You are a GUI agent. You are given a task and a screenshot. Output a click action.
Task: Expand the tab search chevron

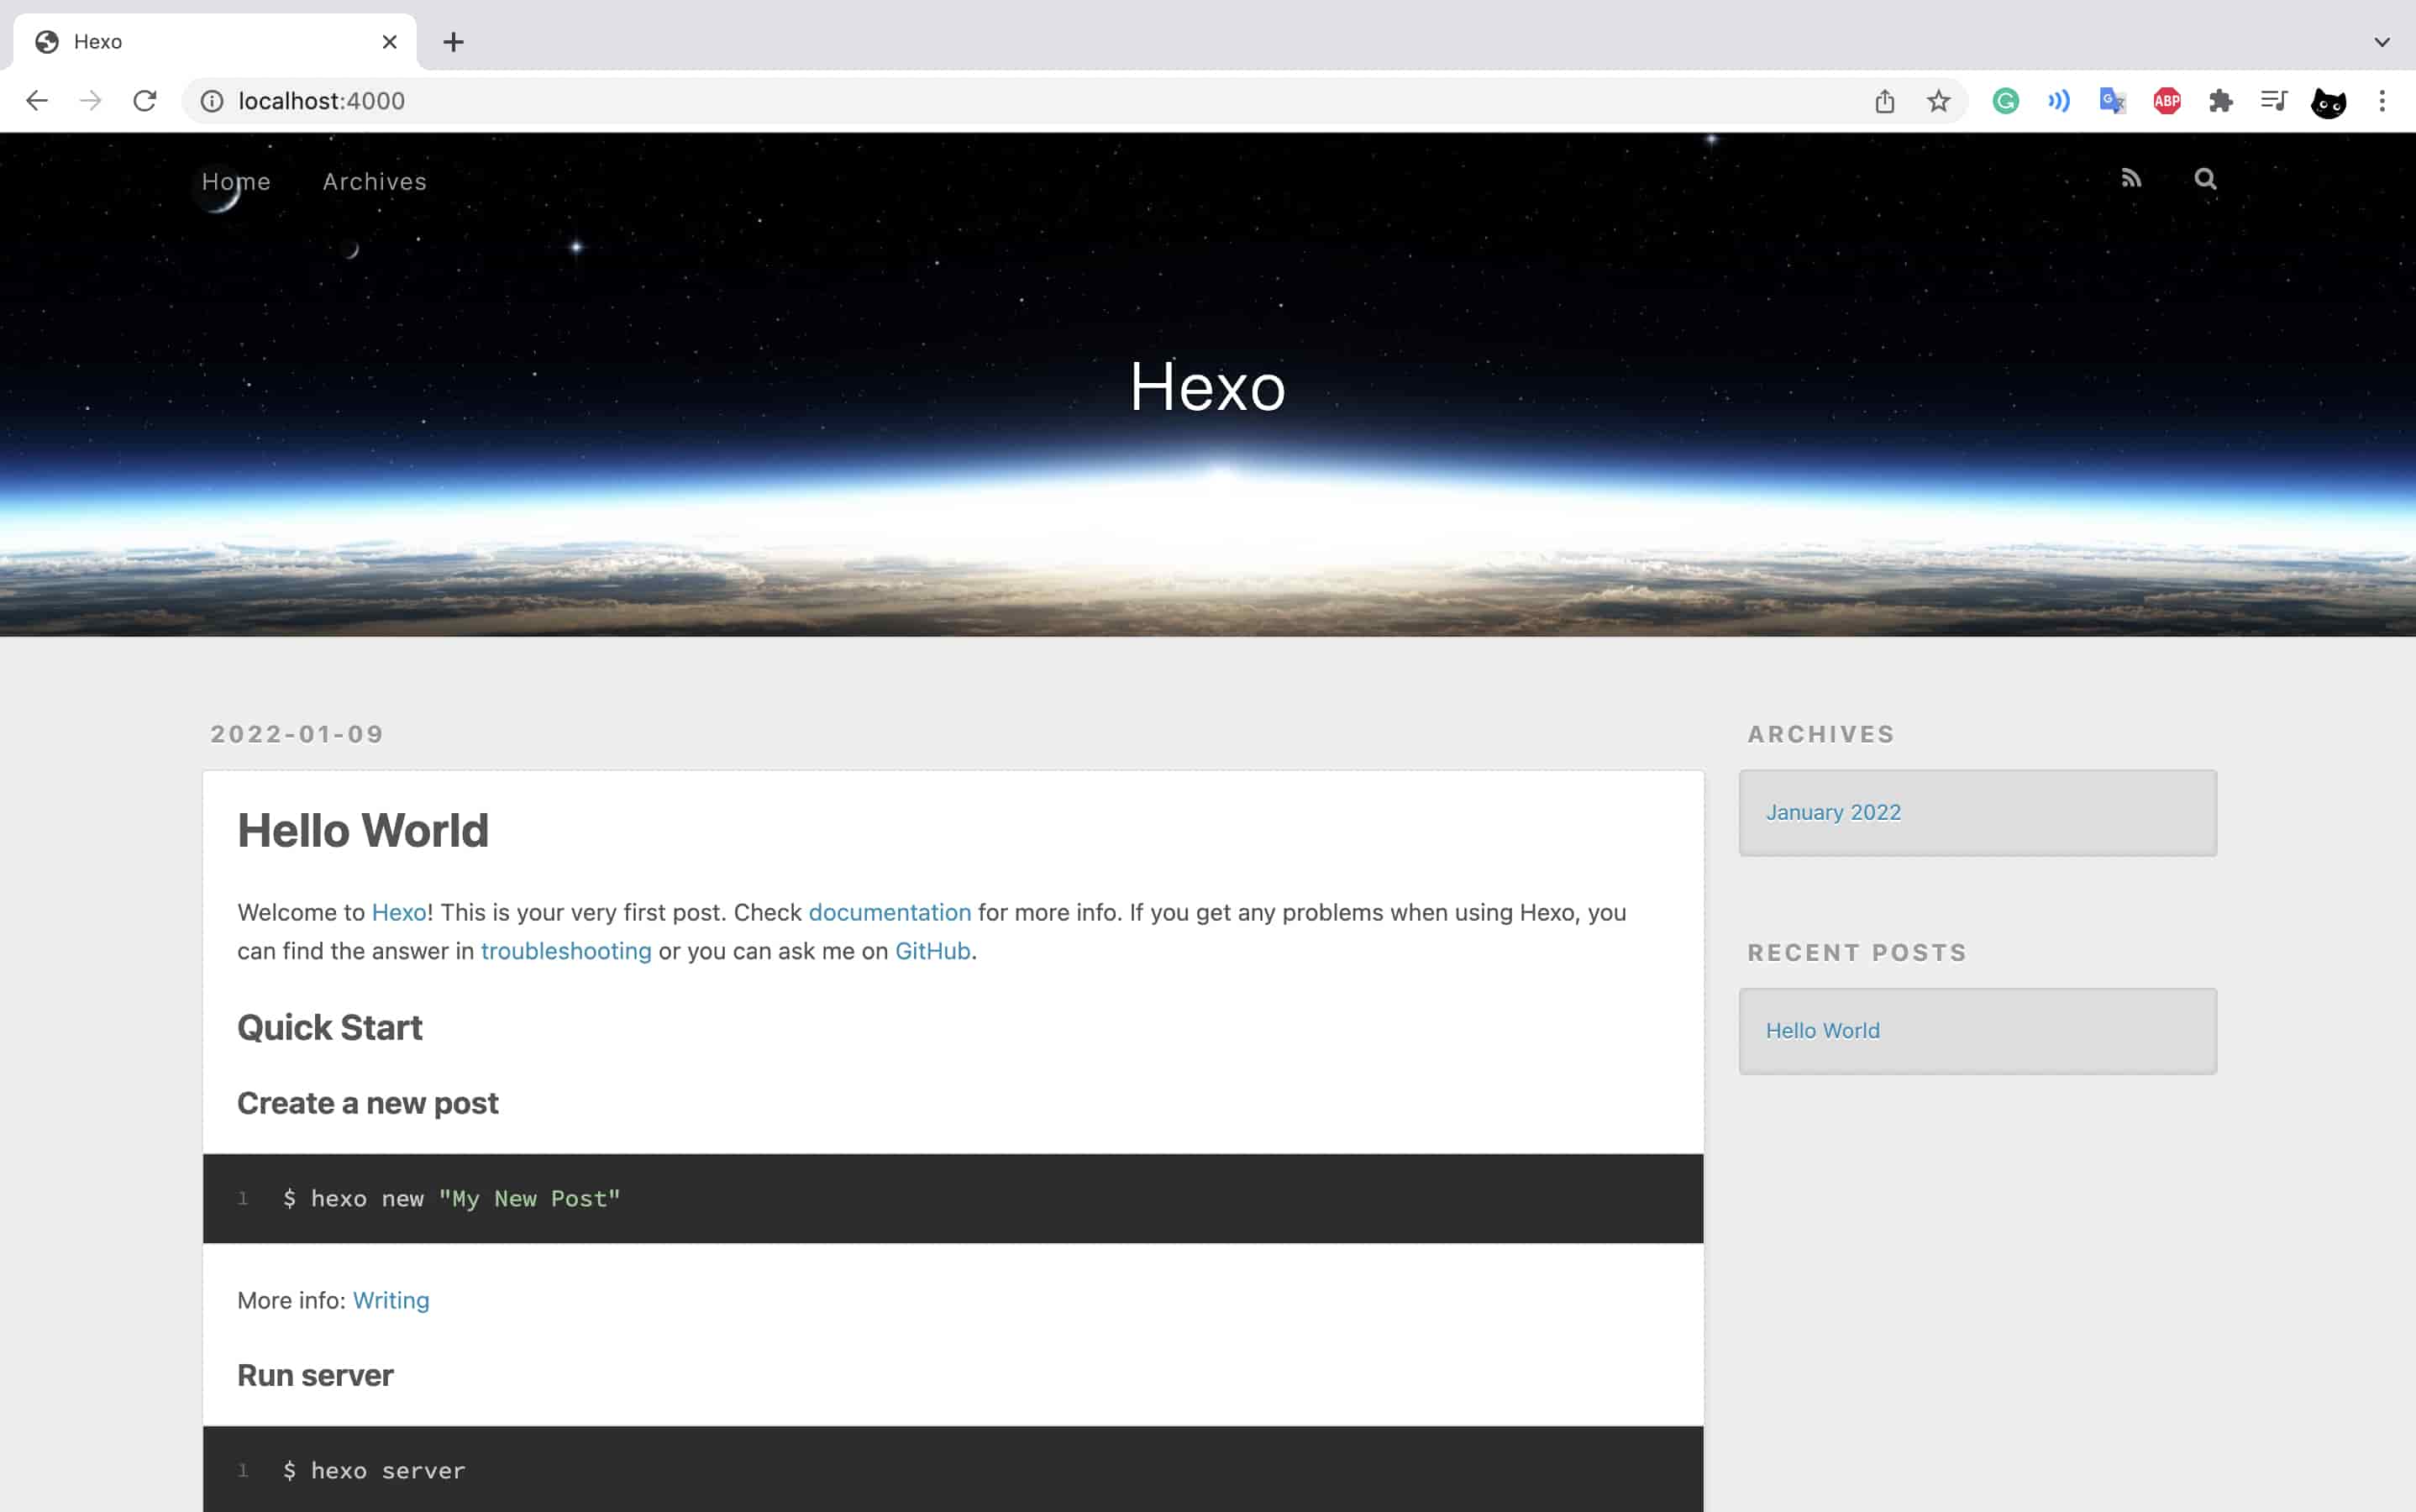click(x=2382, y=42)
